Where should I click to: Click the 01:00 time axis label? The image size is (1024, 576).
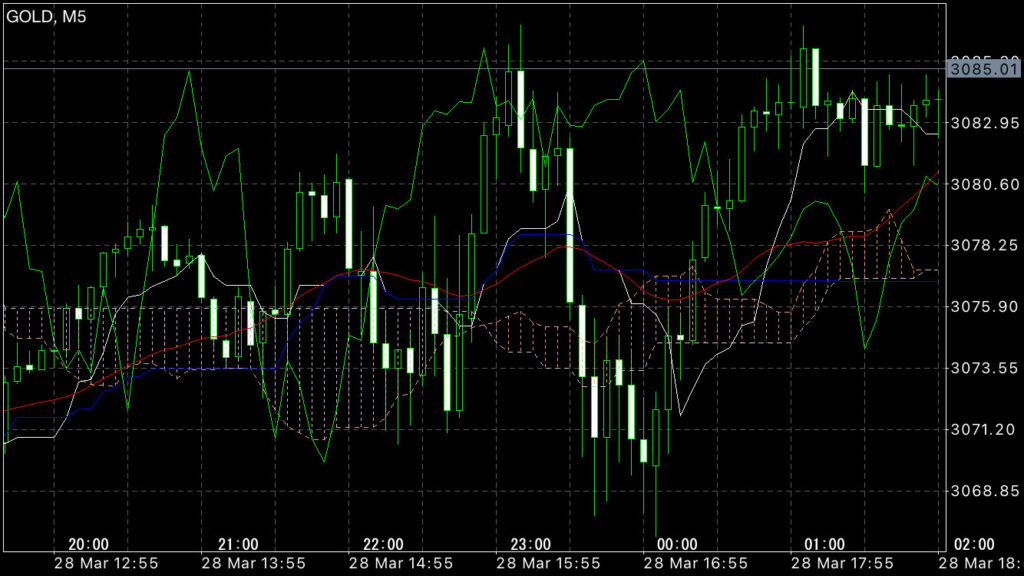pyautogui.click(x=824, y=544)
